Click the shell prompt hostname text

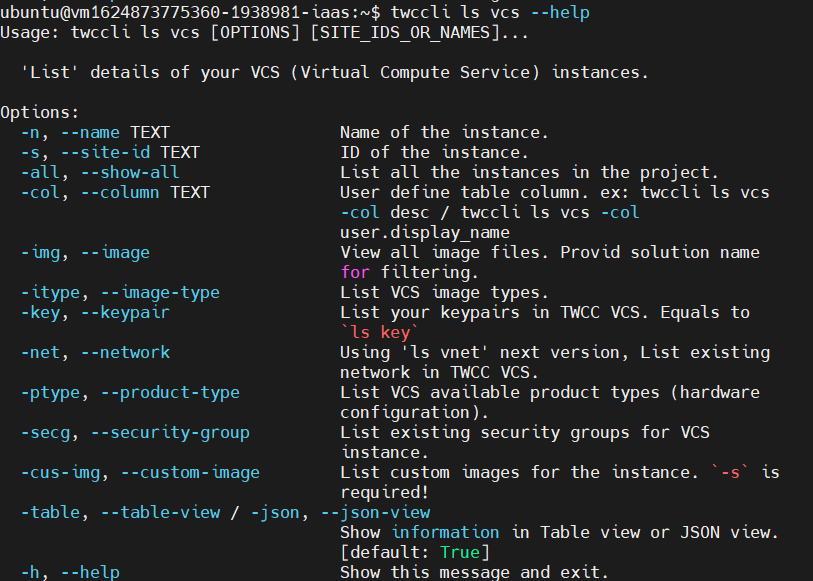(185, 12)
